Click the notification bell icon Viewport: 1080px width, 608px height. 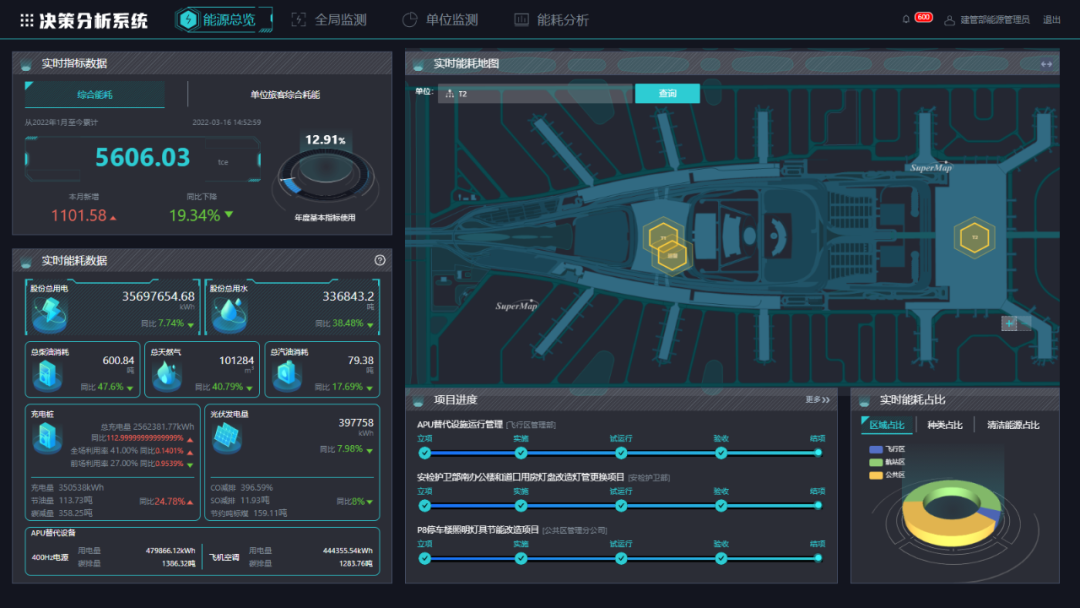[x=906, y=19]
